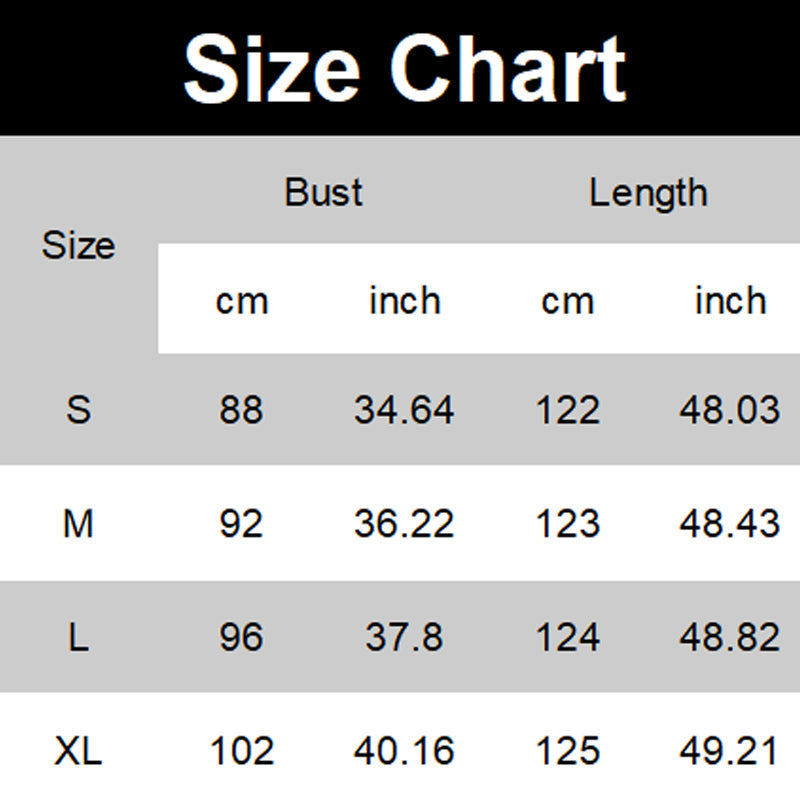
Task: Select the inch subheader under Length
Action: coord(730,300)
